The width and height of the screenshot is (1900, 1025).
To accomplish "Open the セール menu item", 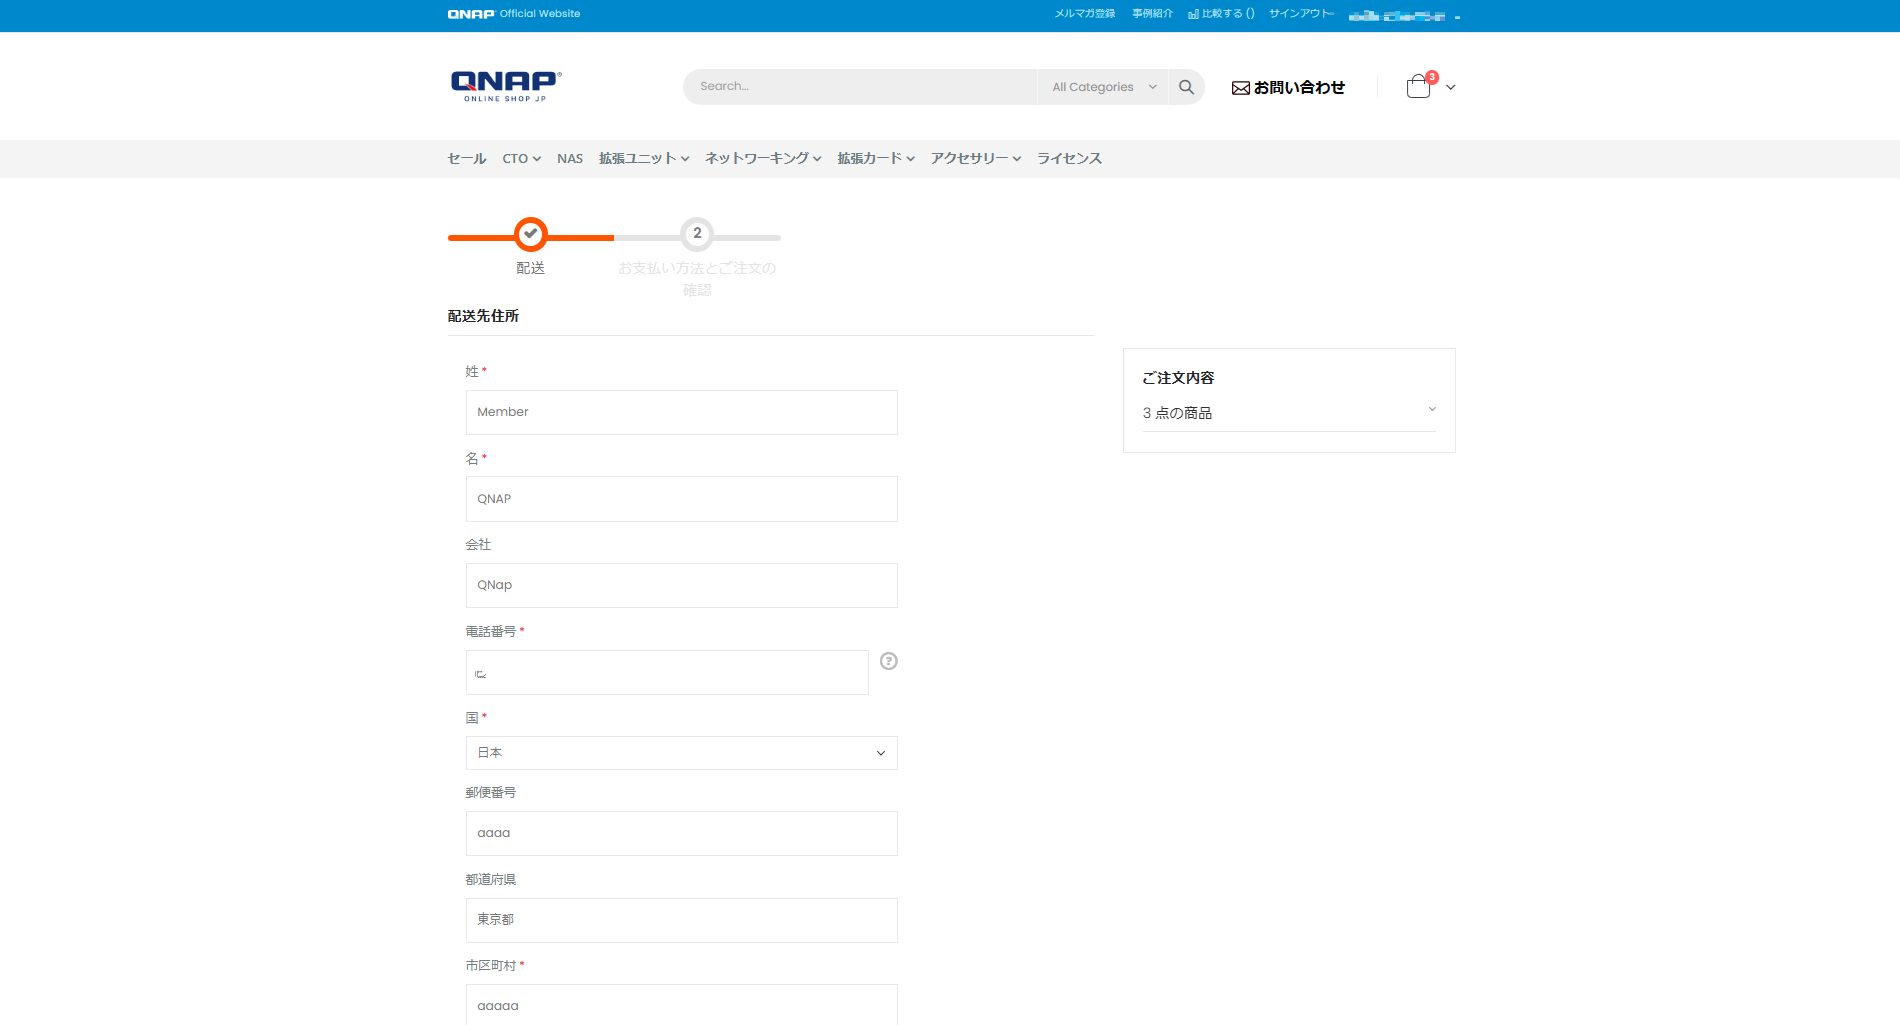I will coord(467,159).
